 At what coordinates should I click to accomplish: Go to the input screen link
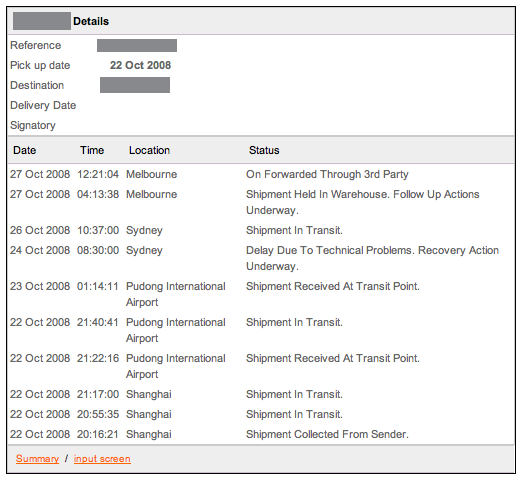[102, 459]
